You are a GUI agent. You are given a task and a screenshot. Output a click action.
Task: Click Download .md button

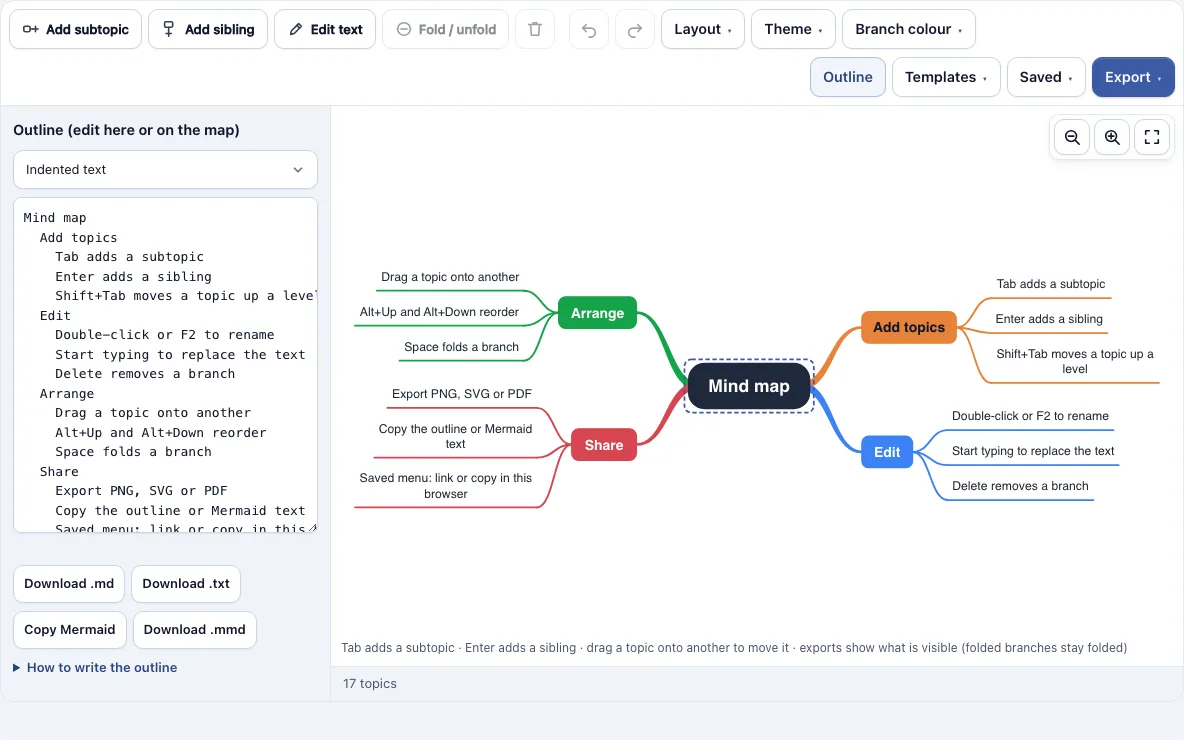click(69, 584)
